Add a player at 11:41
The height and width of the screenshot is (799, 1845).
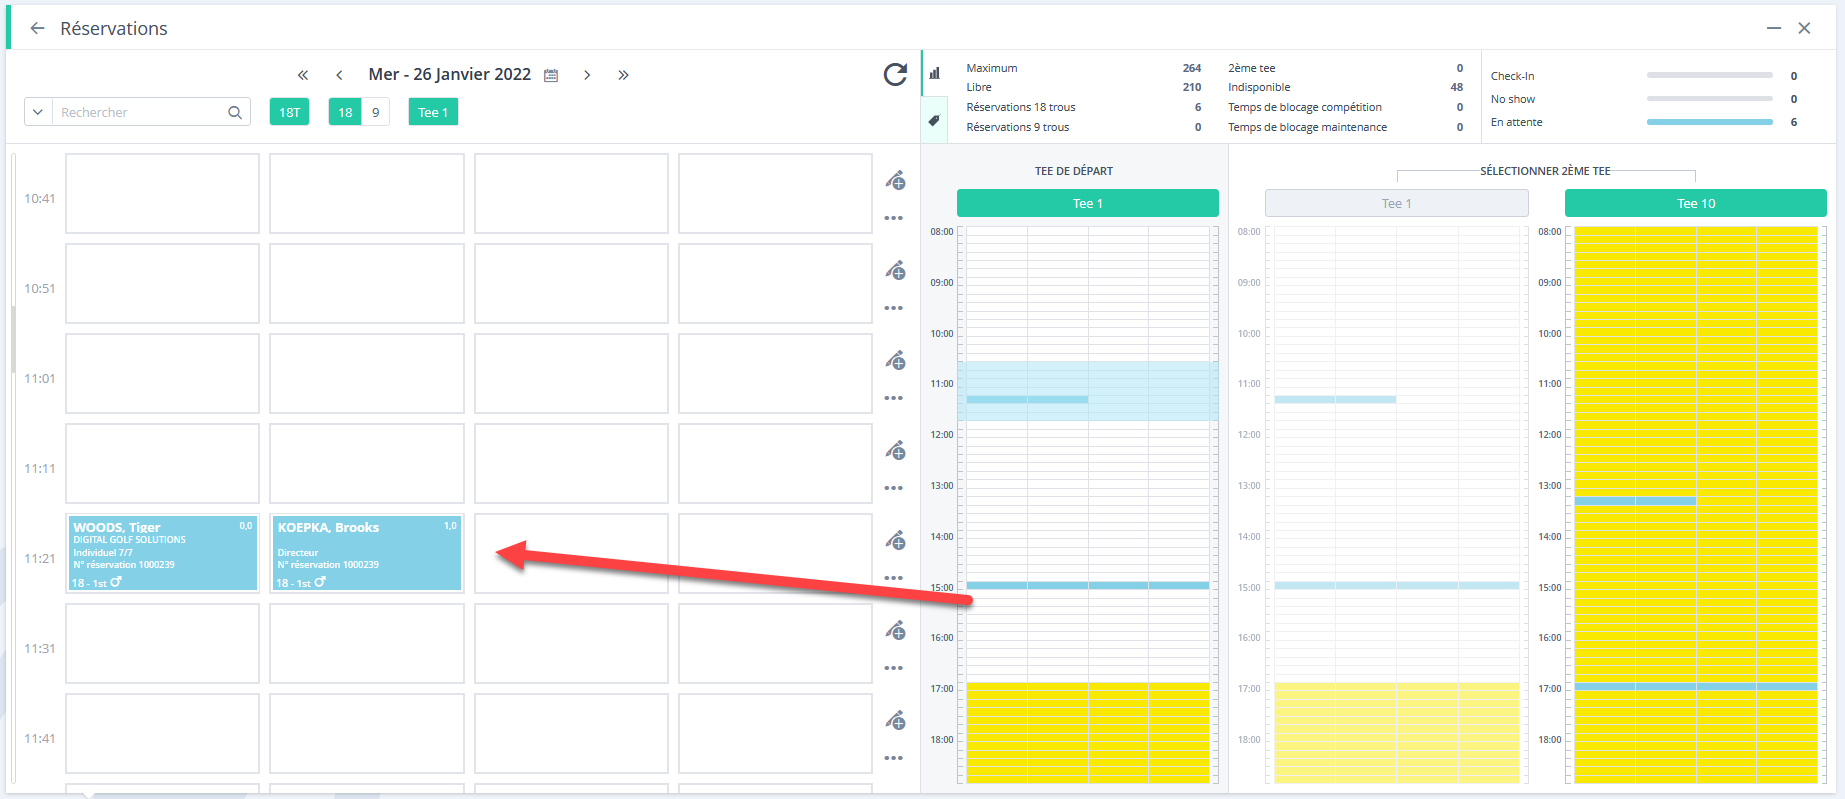tap(896, 720)
